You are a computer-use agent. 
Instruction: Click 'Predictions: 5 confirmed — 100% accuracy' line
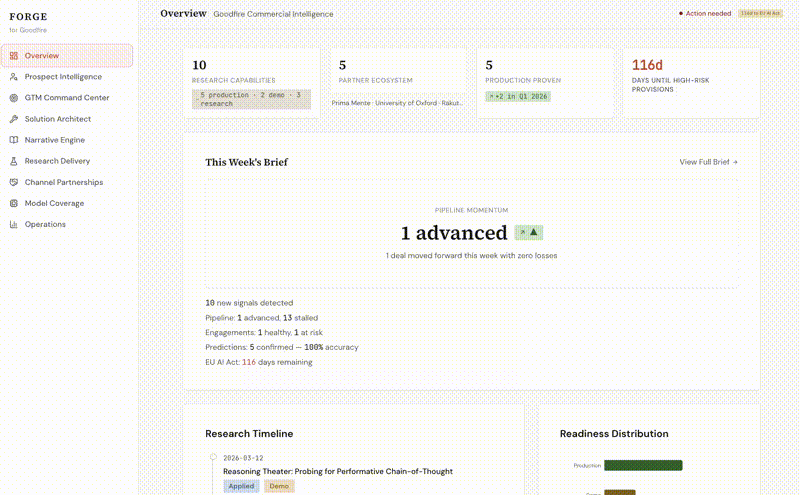(282, 347)
